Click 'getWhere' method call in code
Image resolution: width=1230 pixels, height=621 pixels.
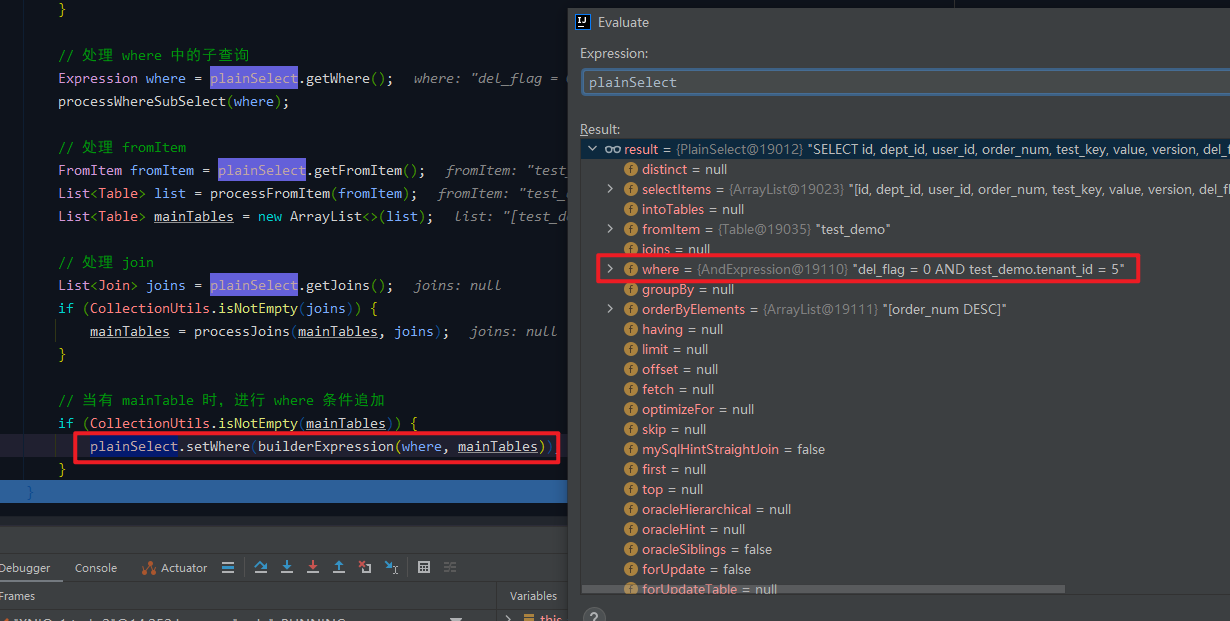[338, 78]
